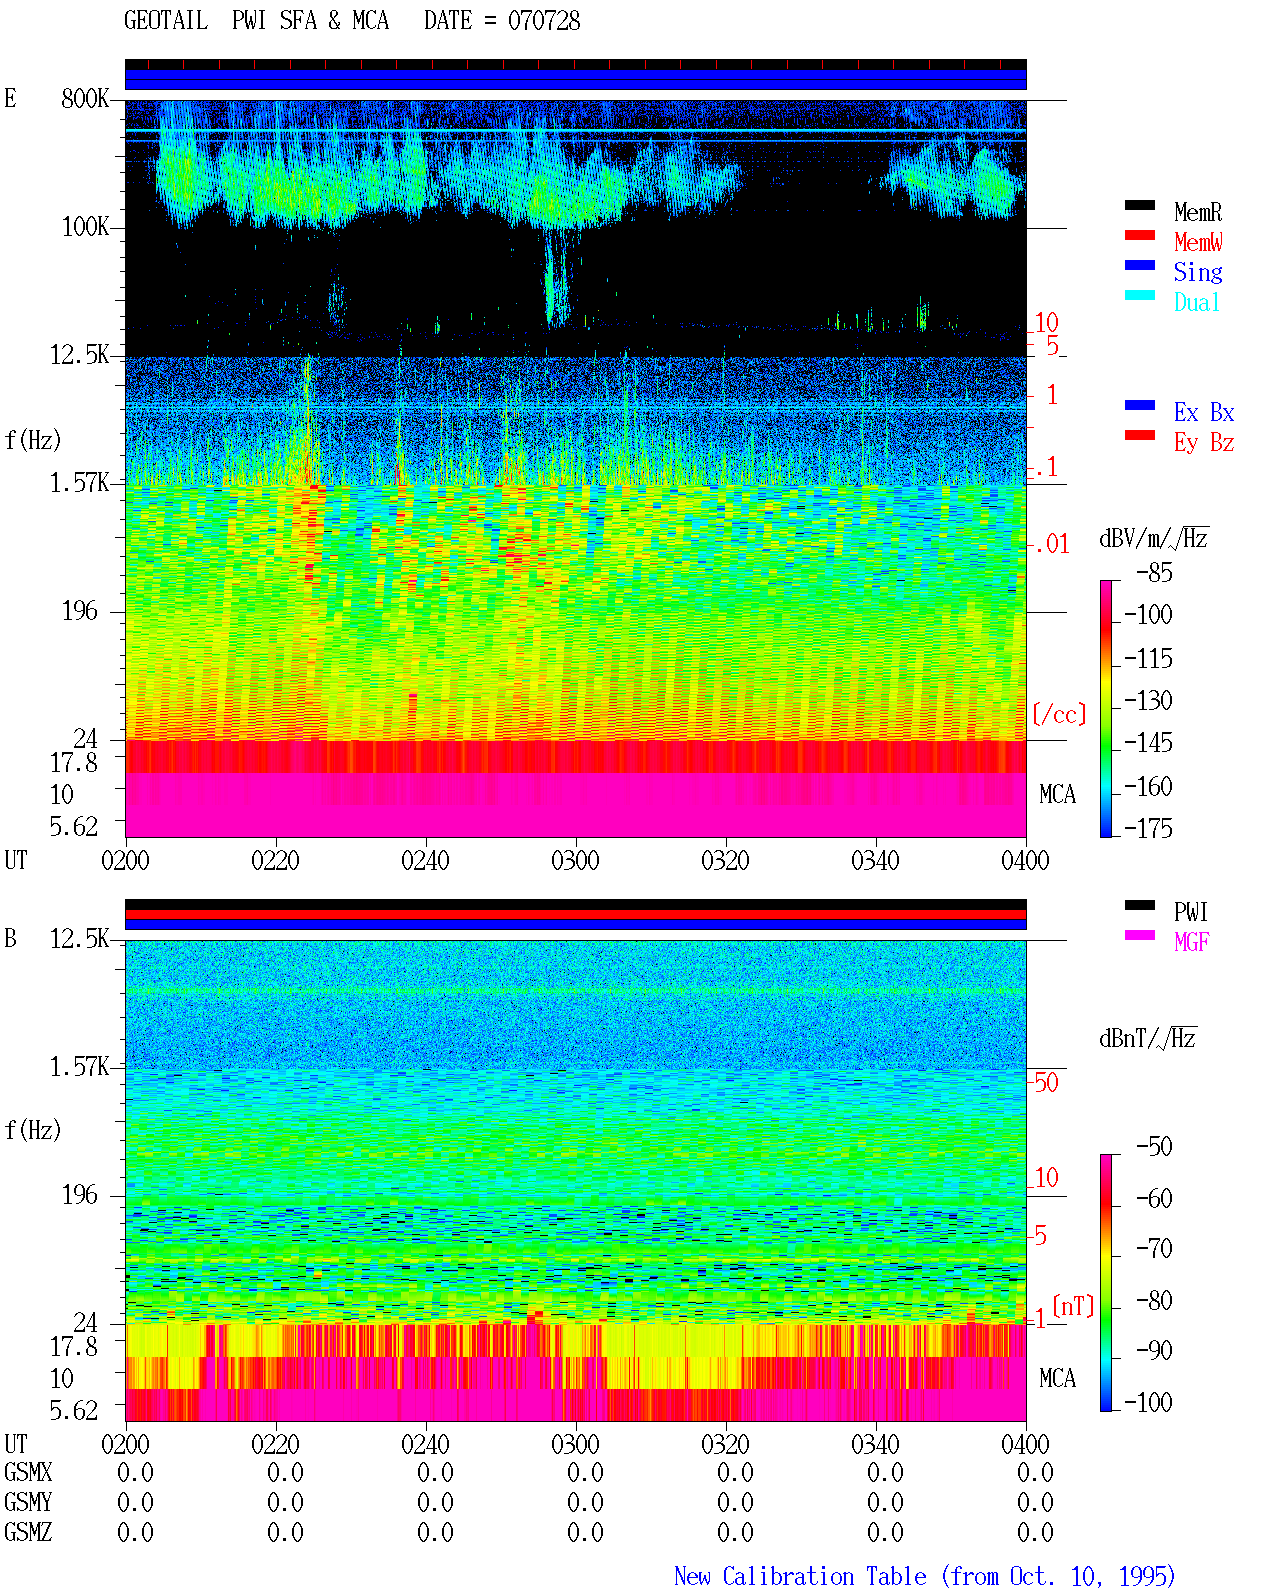
Task: Click the blue Ex Bx legend swatch
Action: coord(1140,406)
